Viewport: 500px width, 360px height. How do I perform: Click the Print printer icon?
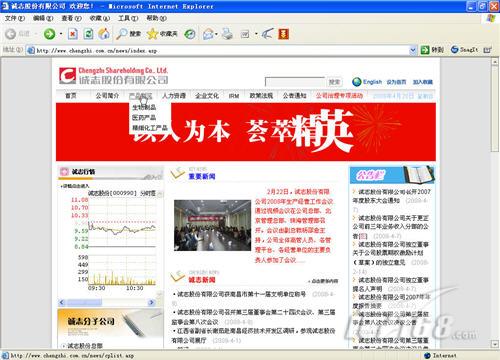coord(227,34)
